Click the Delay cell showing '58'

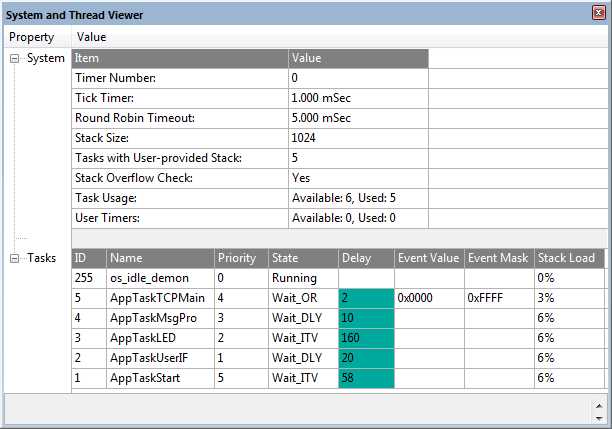click(x=366, y=378)
